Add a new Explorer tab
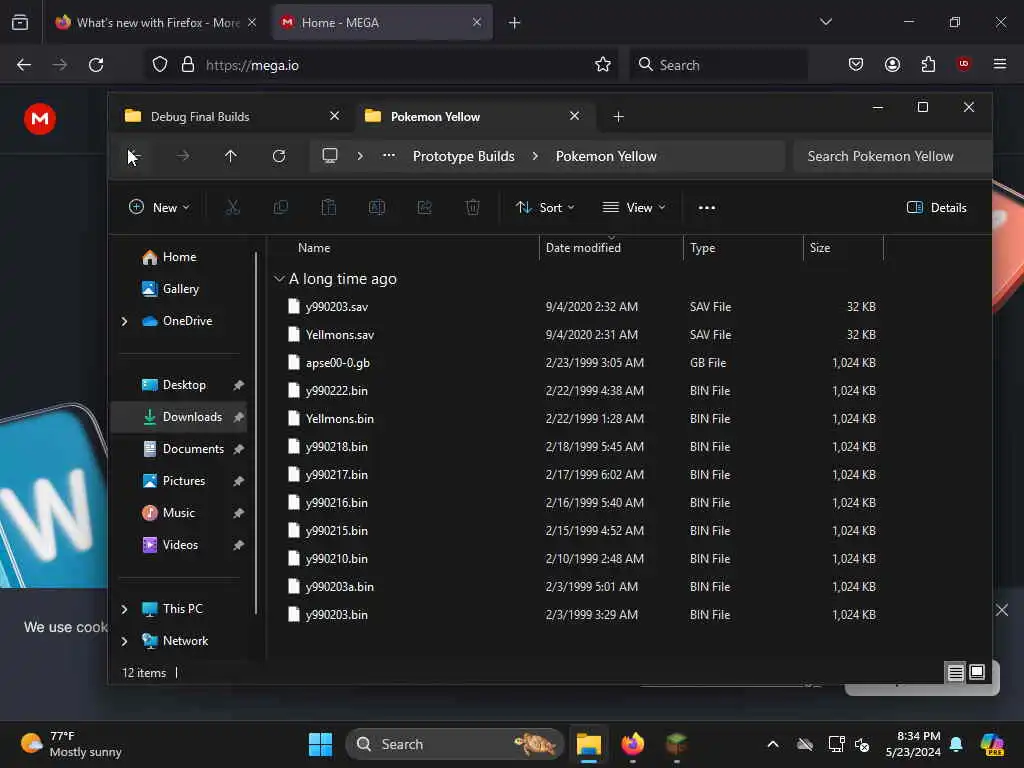 click(618, 116)
